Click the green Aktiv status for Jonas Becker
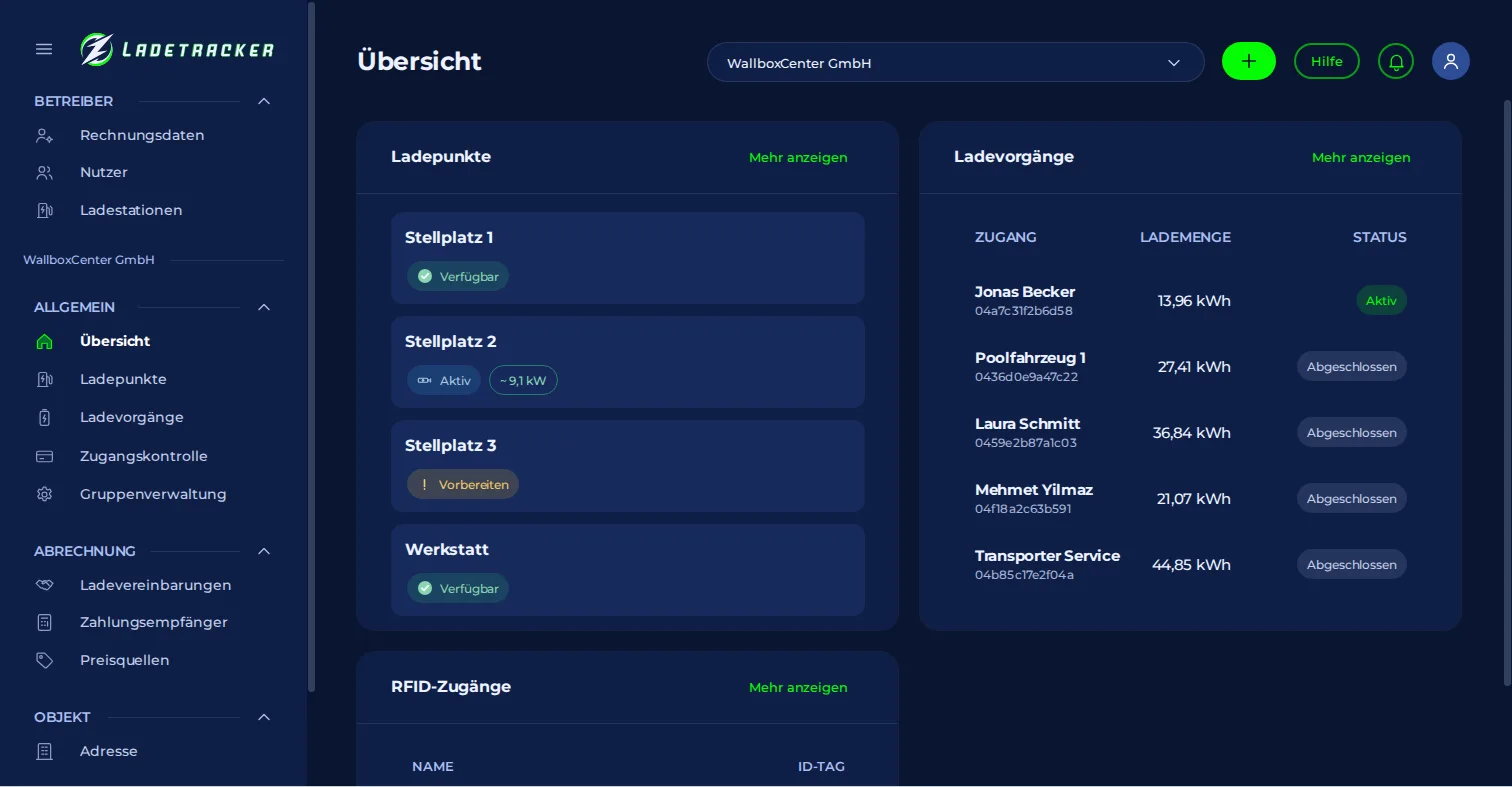The height and width of the screenshot is (787, 1512). click(x=1381, y=300)
